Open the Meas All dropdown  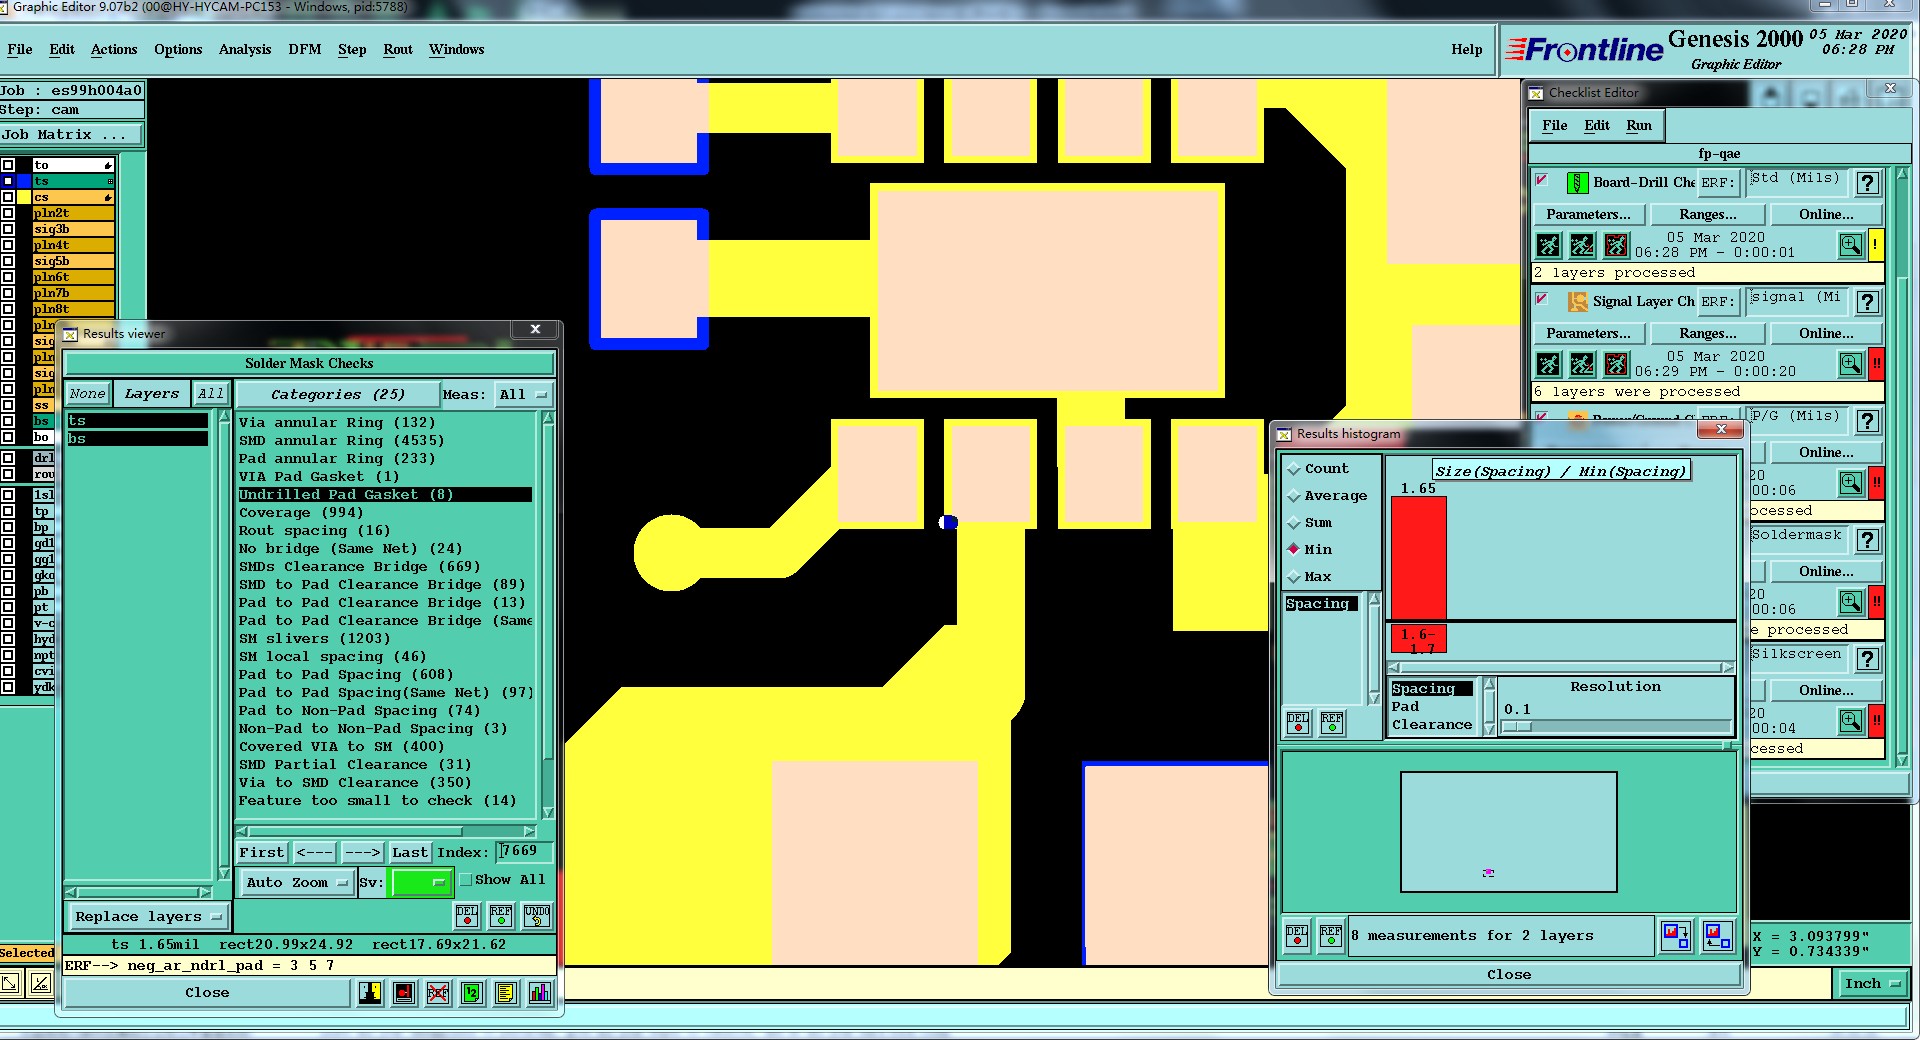[524, 394]
